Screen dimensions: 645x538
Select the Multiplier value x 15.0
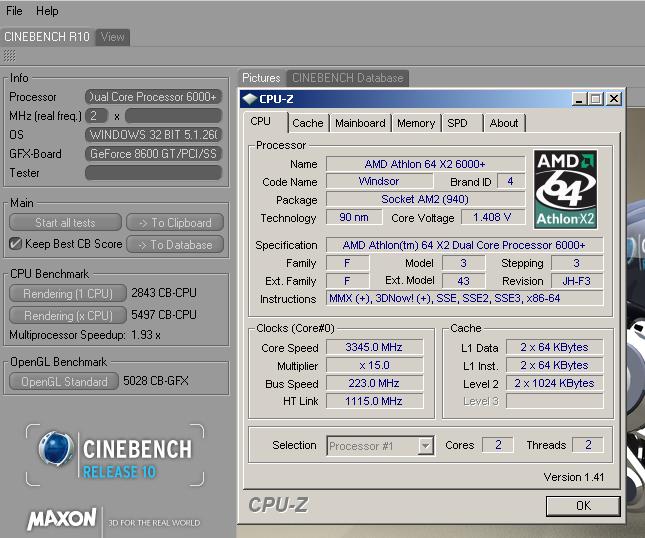pyautogui.click(x=374, y=365)
